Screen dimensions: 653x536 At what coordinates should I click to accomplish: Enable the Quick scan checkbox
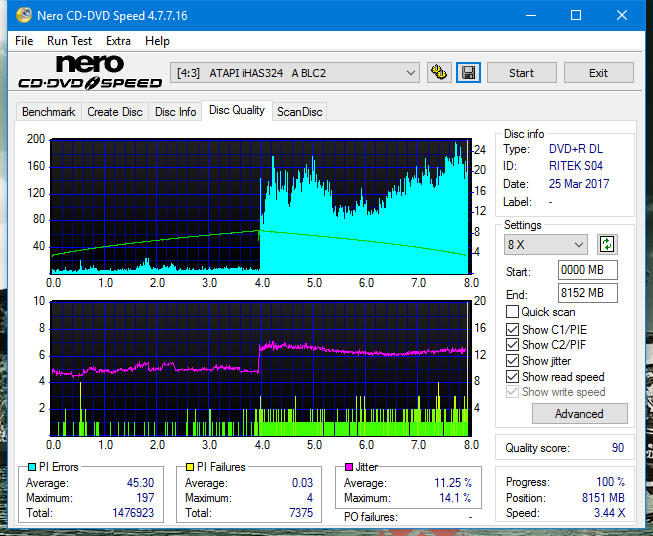[512, 312]
